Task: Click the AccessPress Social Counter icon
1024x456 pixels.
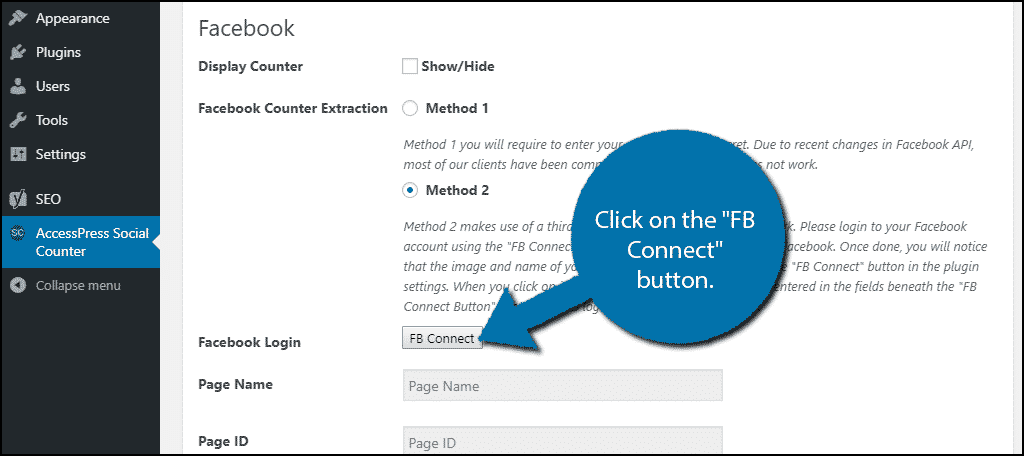Action: pyautogui.click(x=18, y=234)
